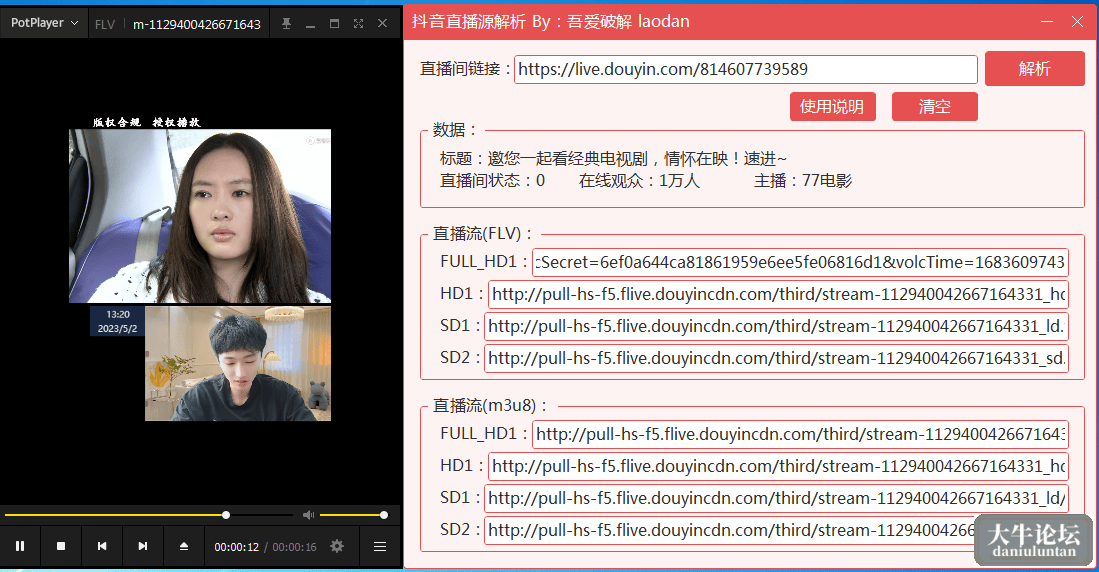Screen dimensions: 1099x572
Task: Click the m3u8 SD1 stream field
Action: click(x=777, y=498)
